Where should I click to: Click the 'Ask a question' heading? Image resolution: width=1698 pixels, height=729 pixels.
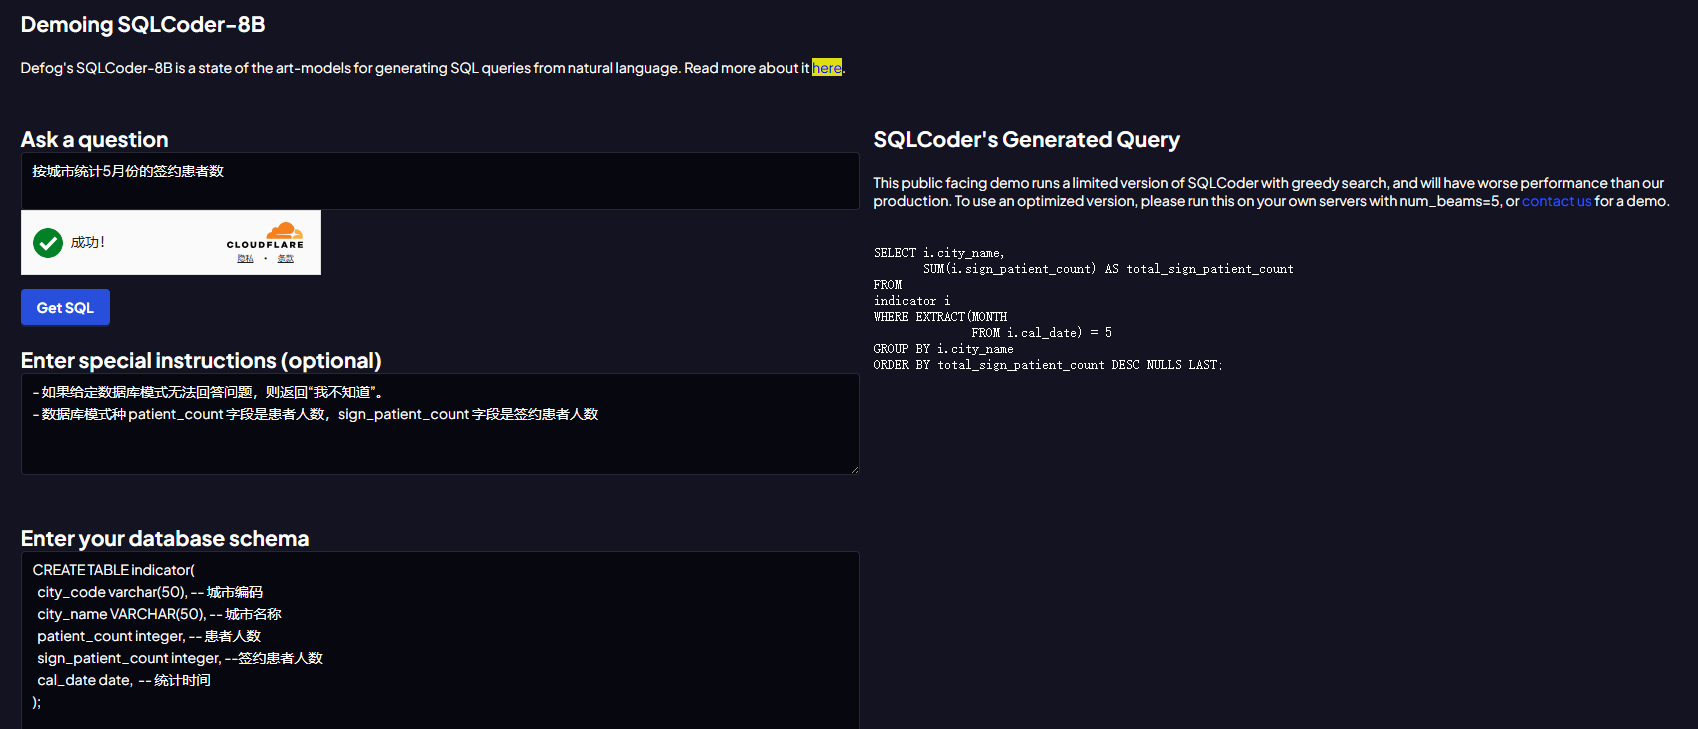(x=94, y=140)
